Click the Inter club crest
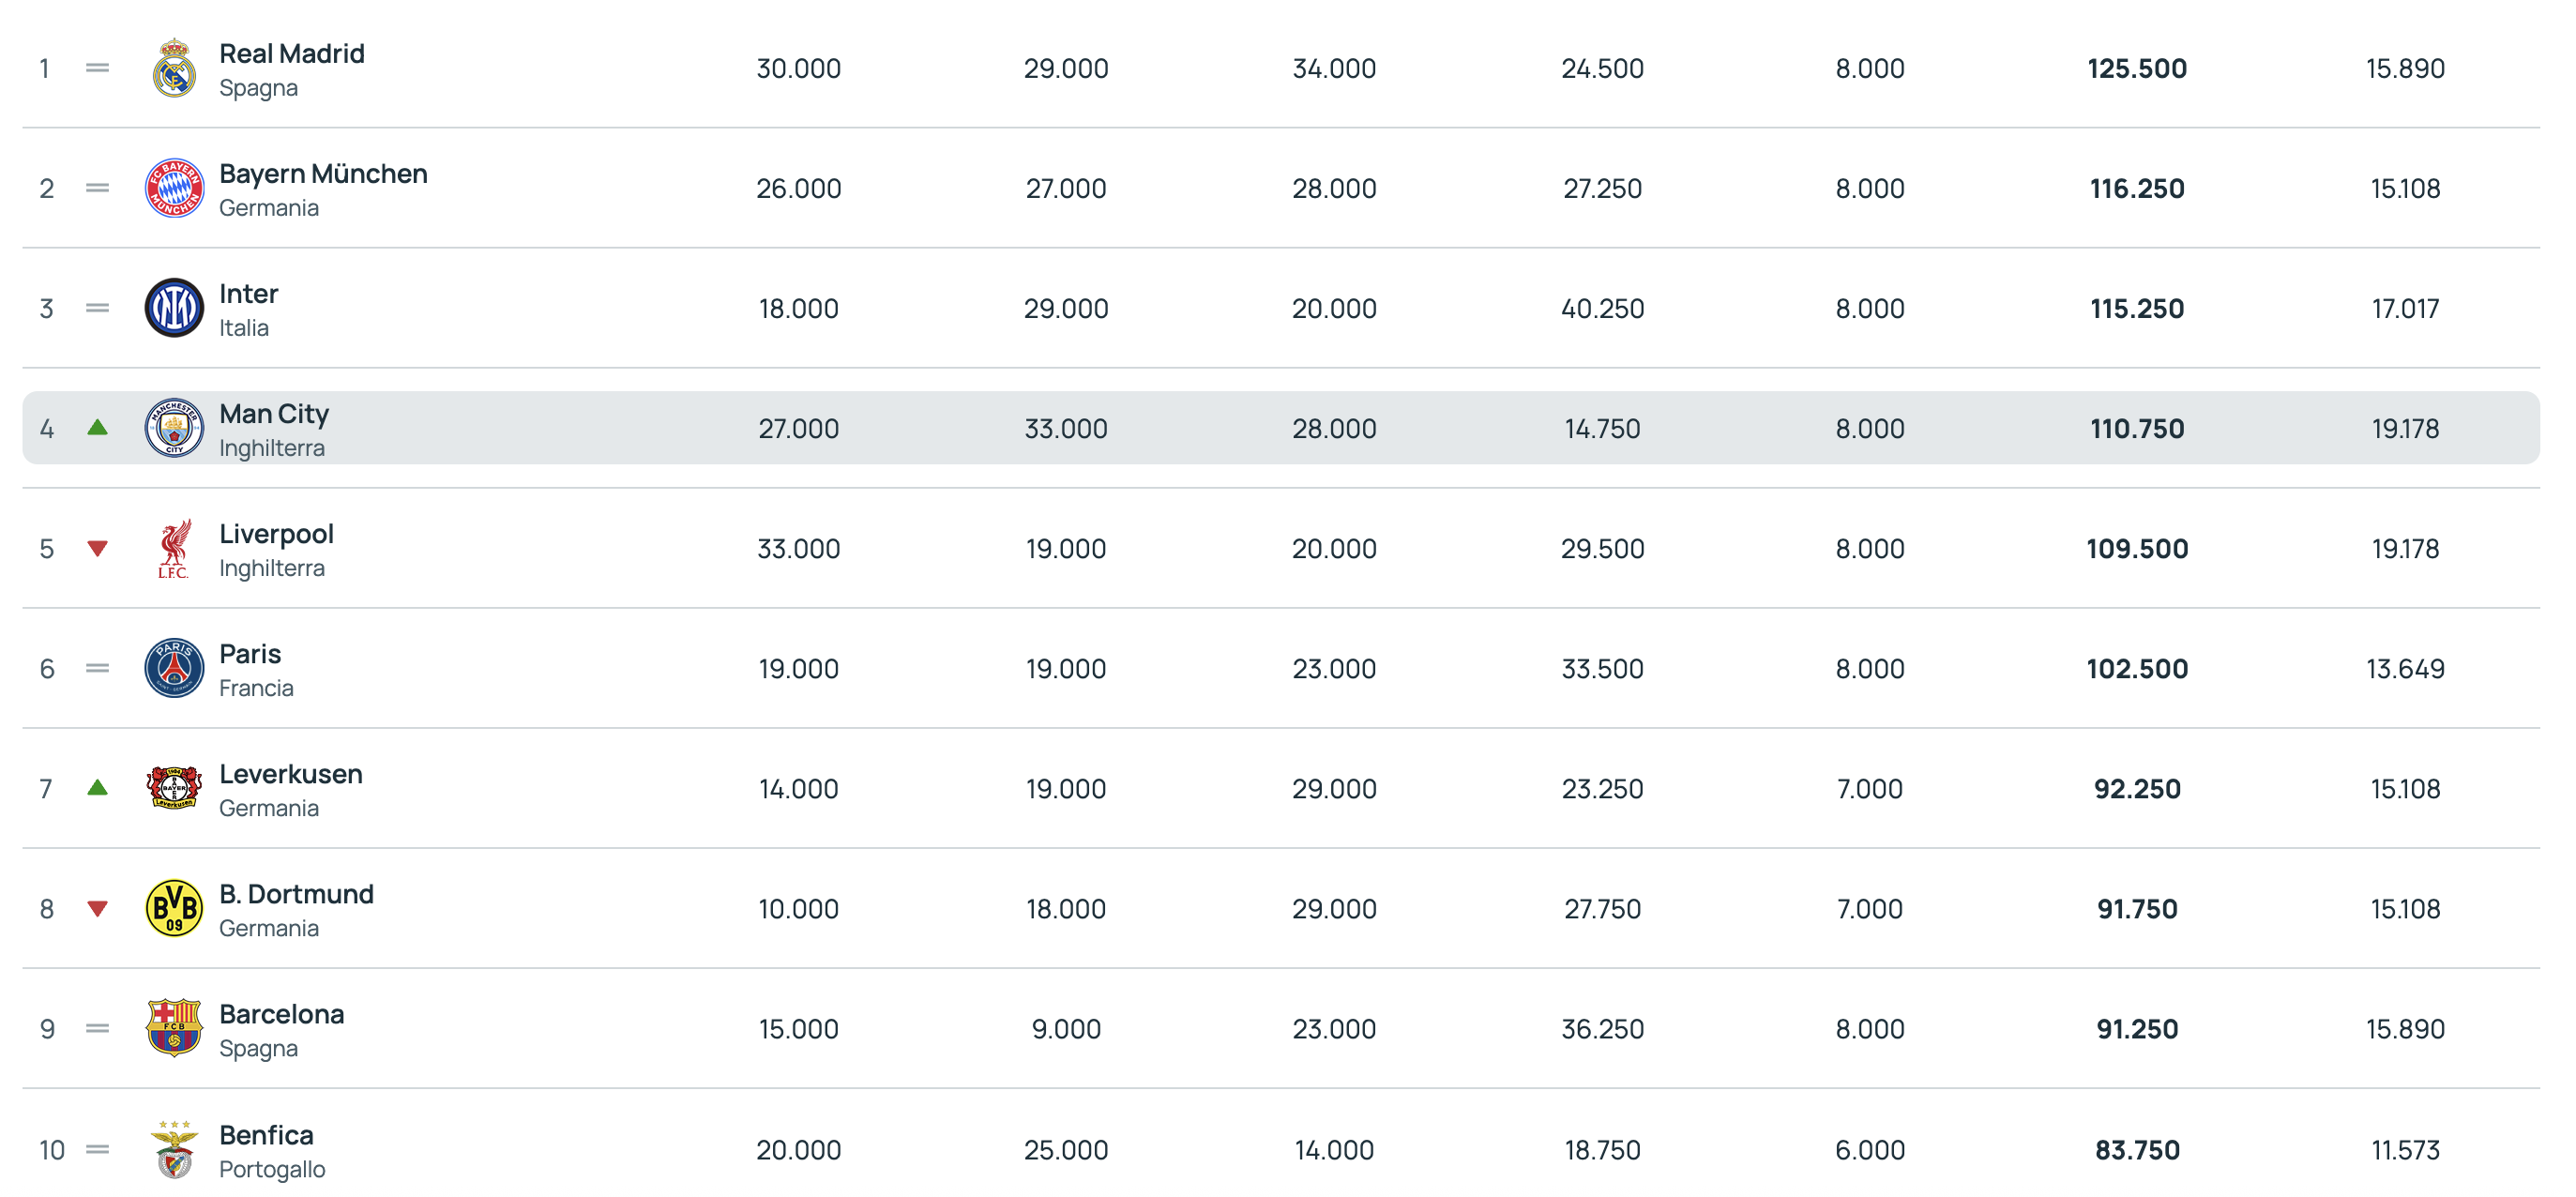The image size is (2576, 1197). 174,308
